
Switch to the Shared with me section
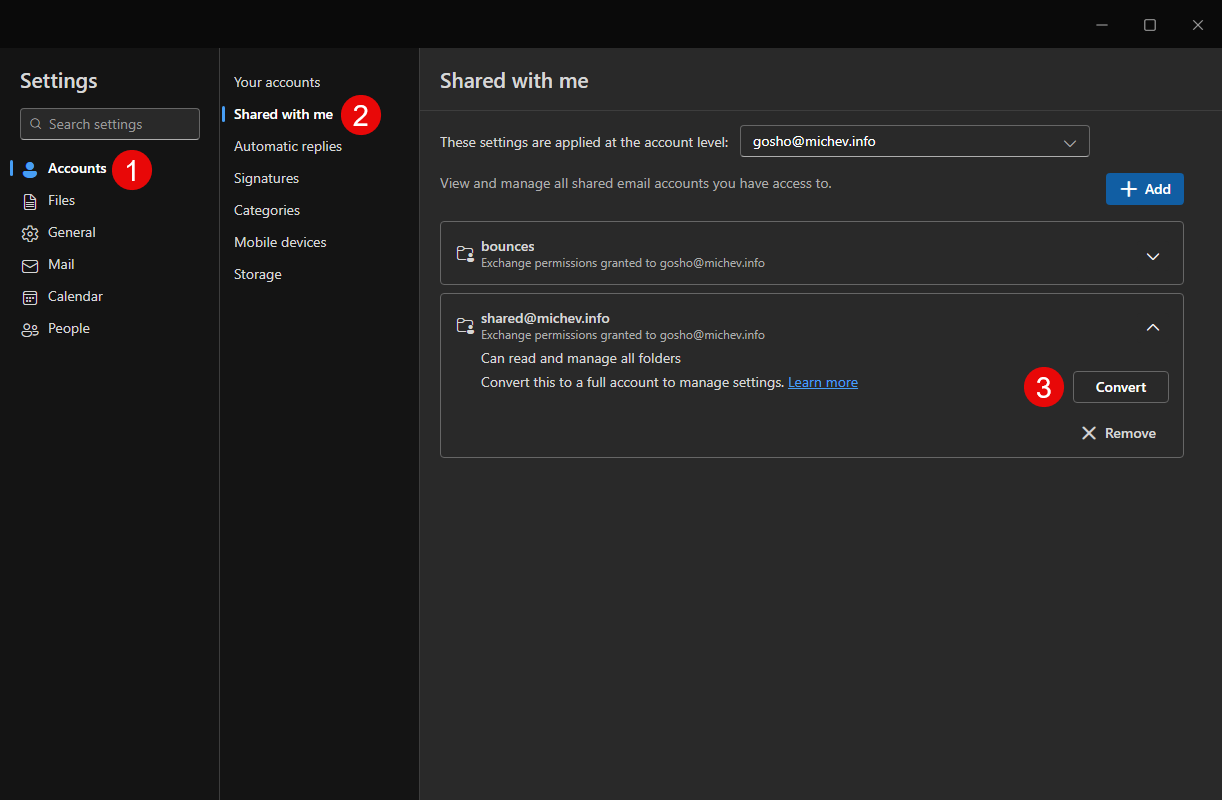(284, 114)
